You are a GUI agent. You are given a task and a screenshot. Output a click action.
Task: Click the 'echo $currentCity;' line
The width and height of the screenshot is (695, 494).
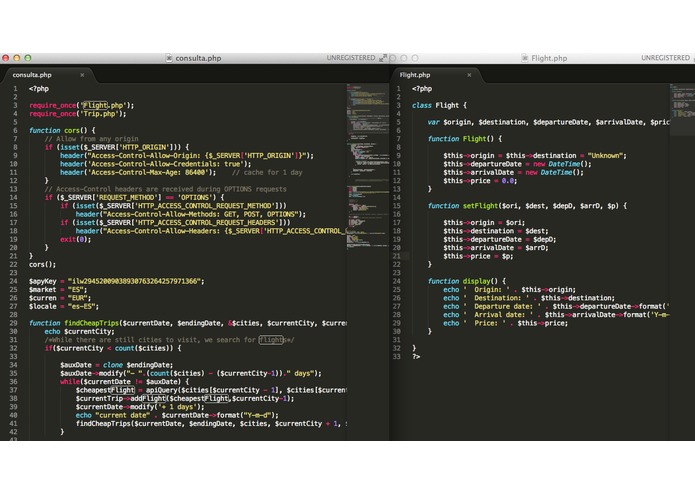(x=79, y=331)
